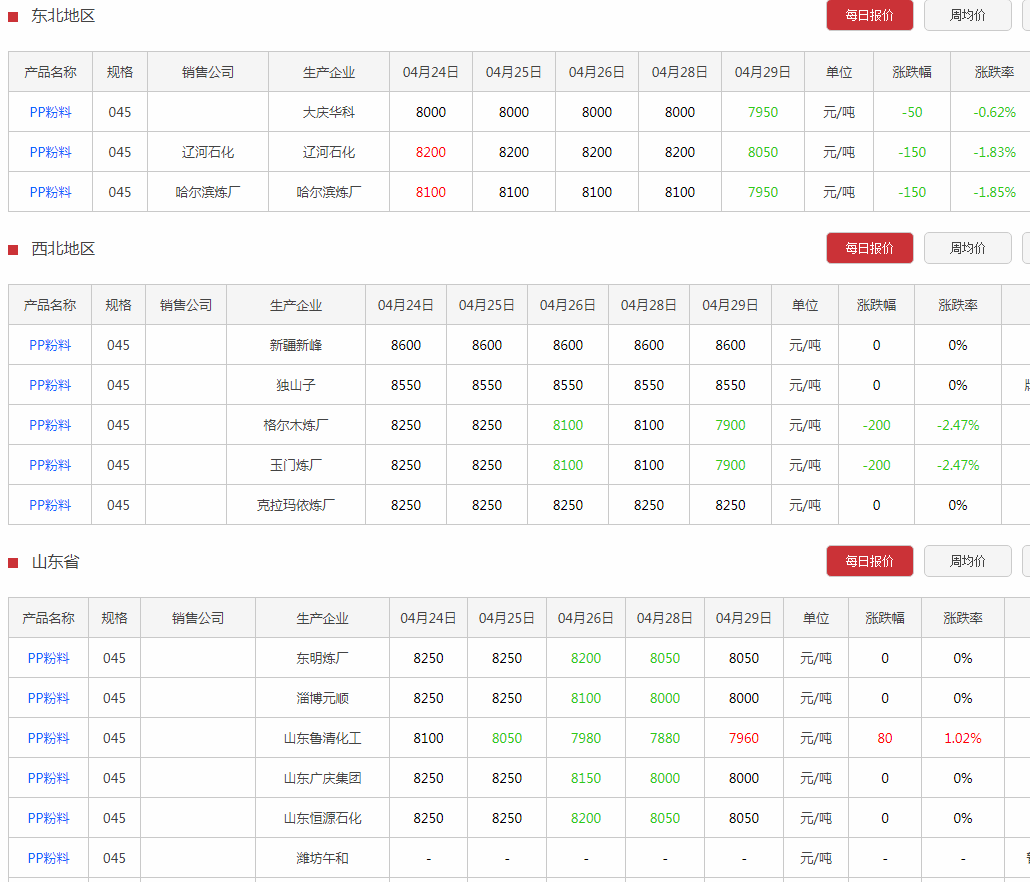Click 独山子 producer cell

click(x=296, y=386)
